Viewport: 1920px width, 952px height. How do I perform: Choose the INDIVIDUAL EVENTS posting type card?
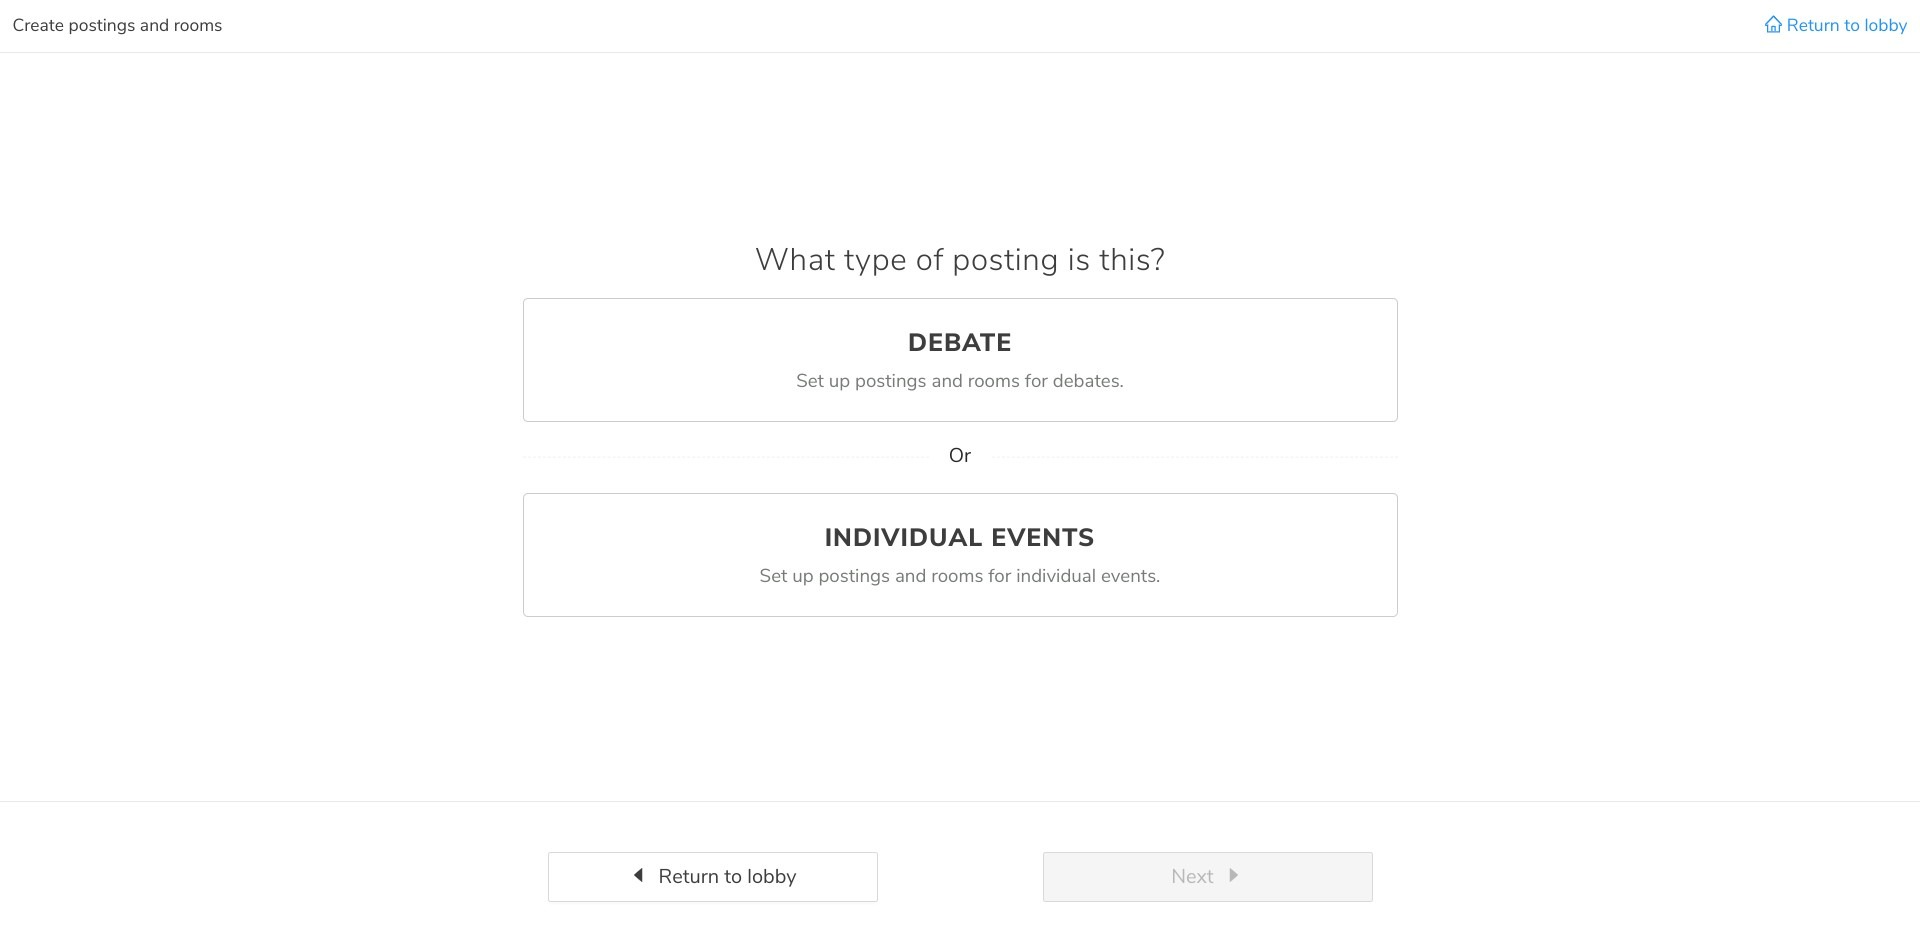(960, 555)
